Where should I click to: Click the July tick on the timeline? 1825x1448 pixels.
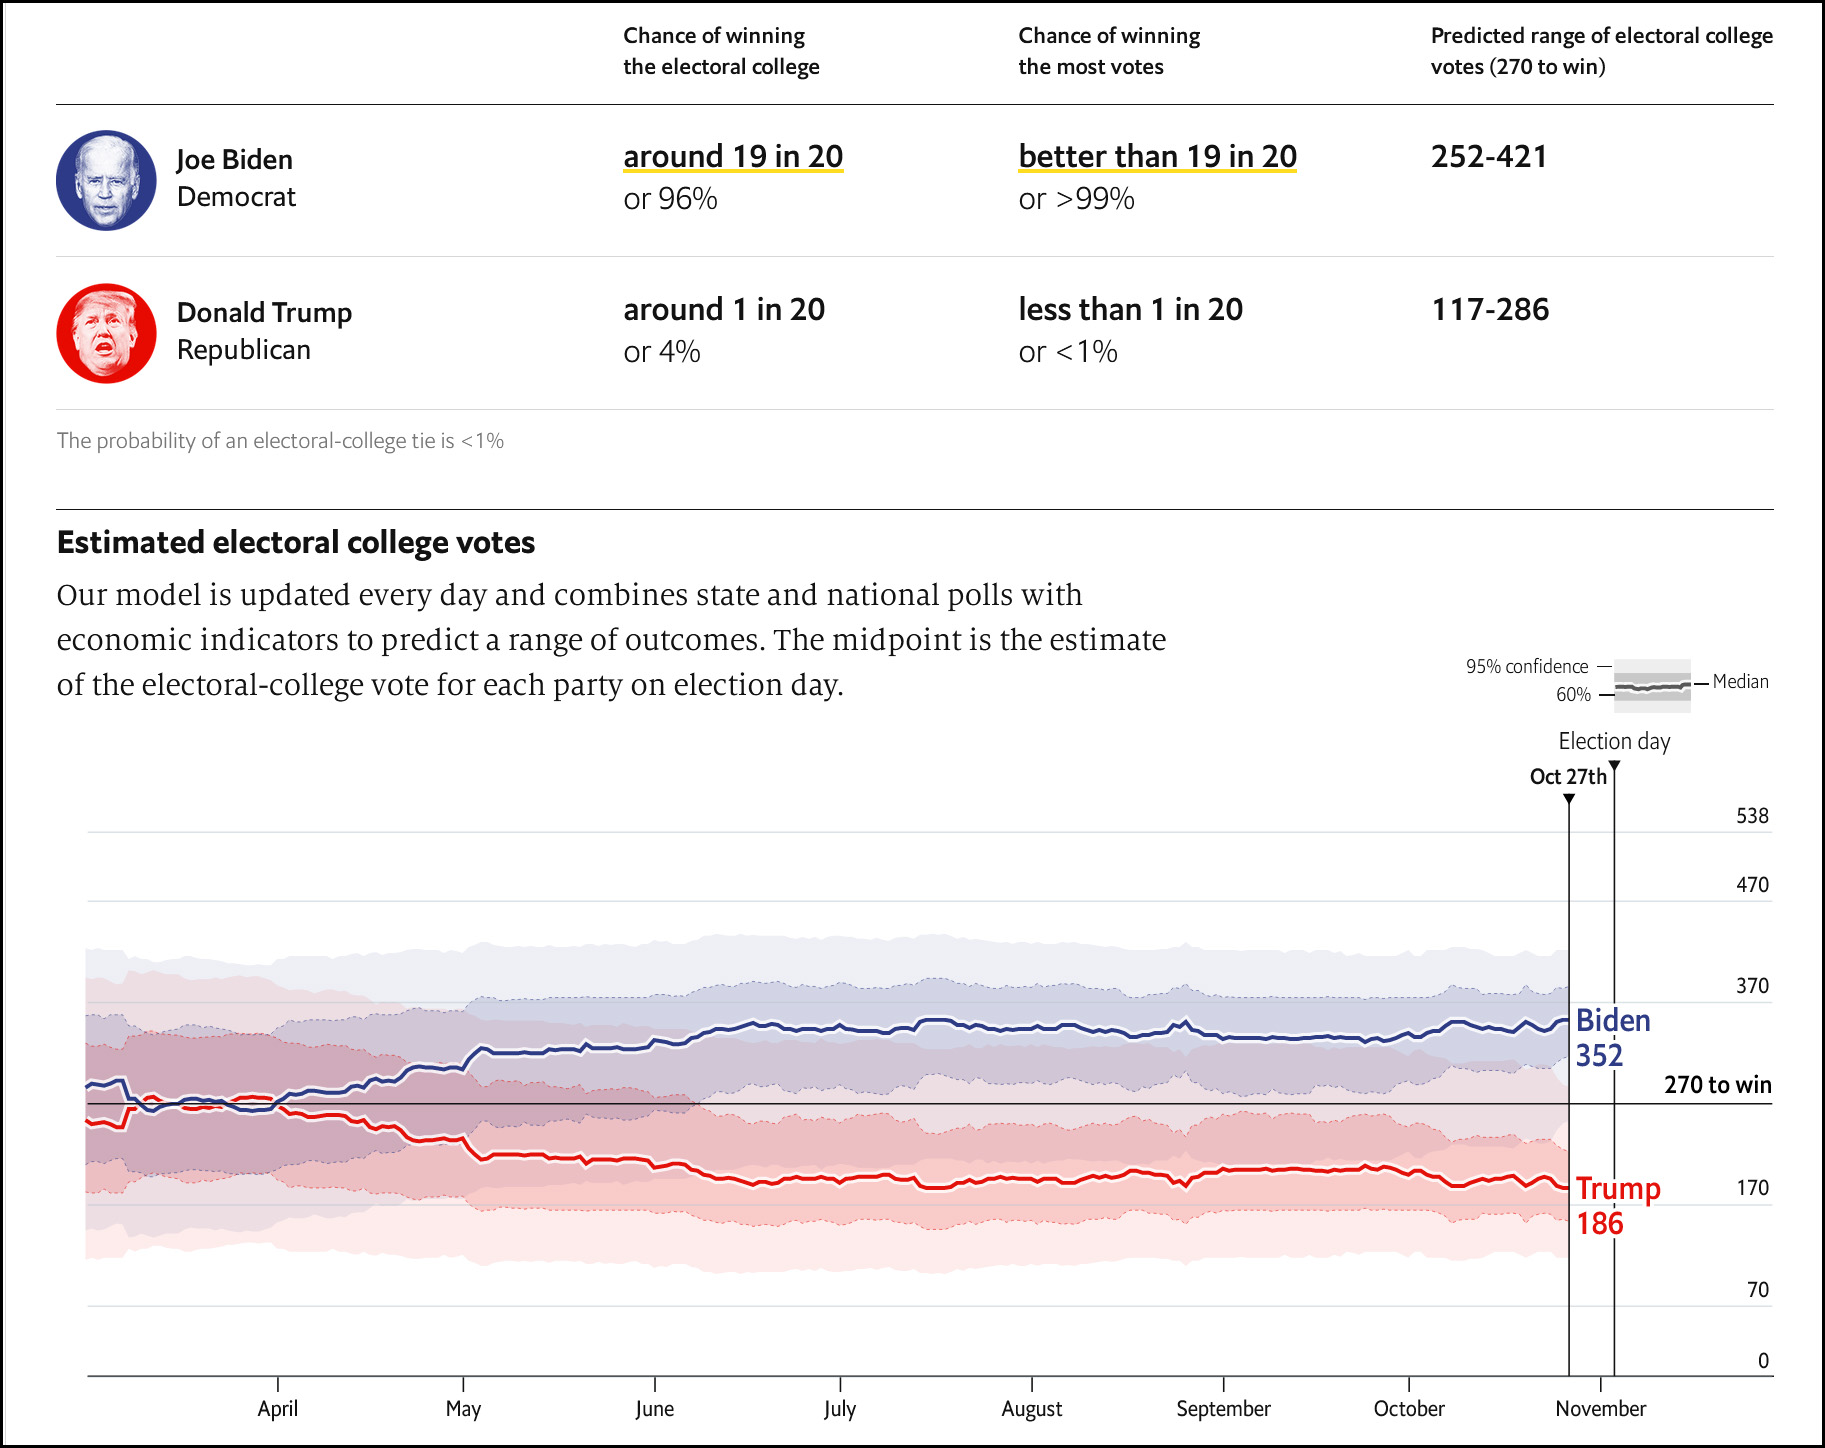pos(840,1384)
